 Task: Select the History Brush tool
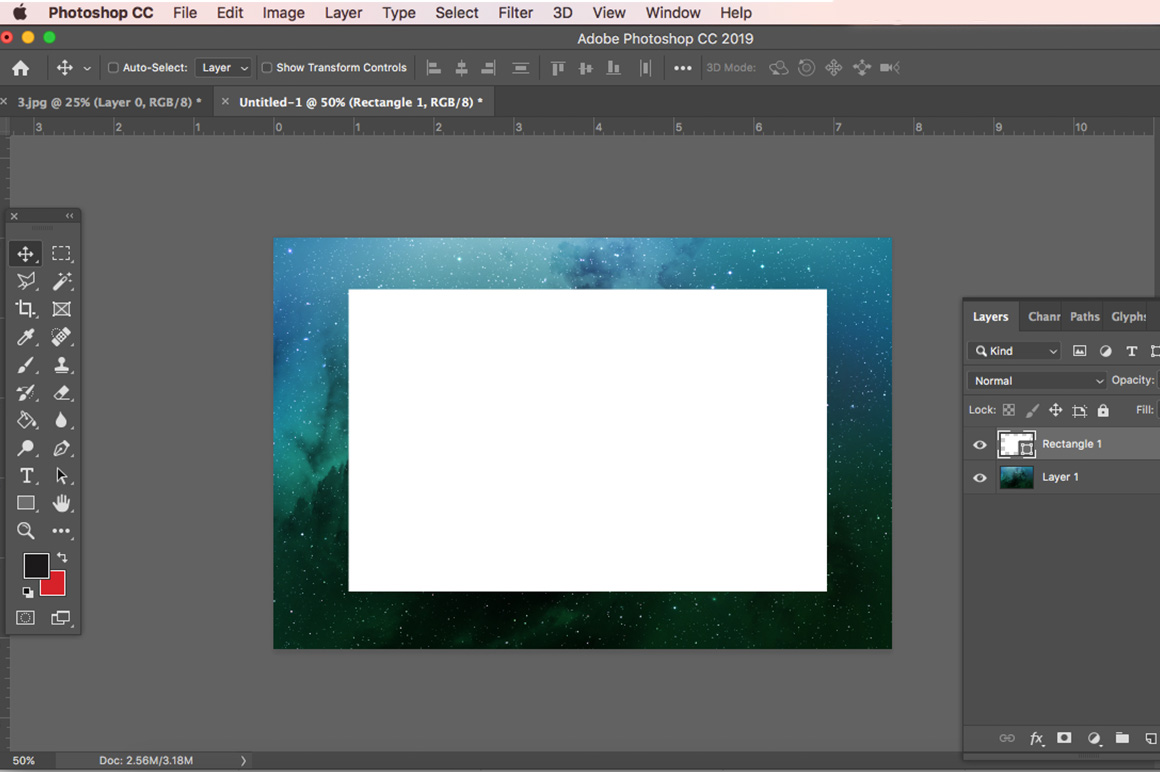pyautogui.click(x=26, y=393)
